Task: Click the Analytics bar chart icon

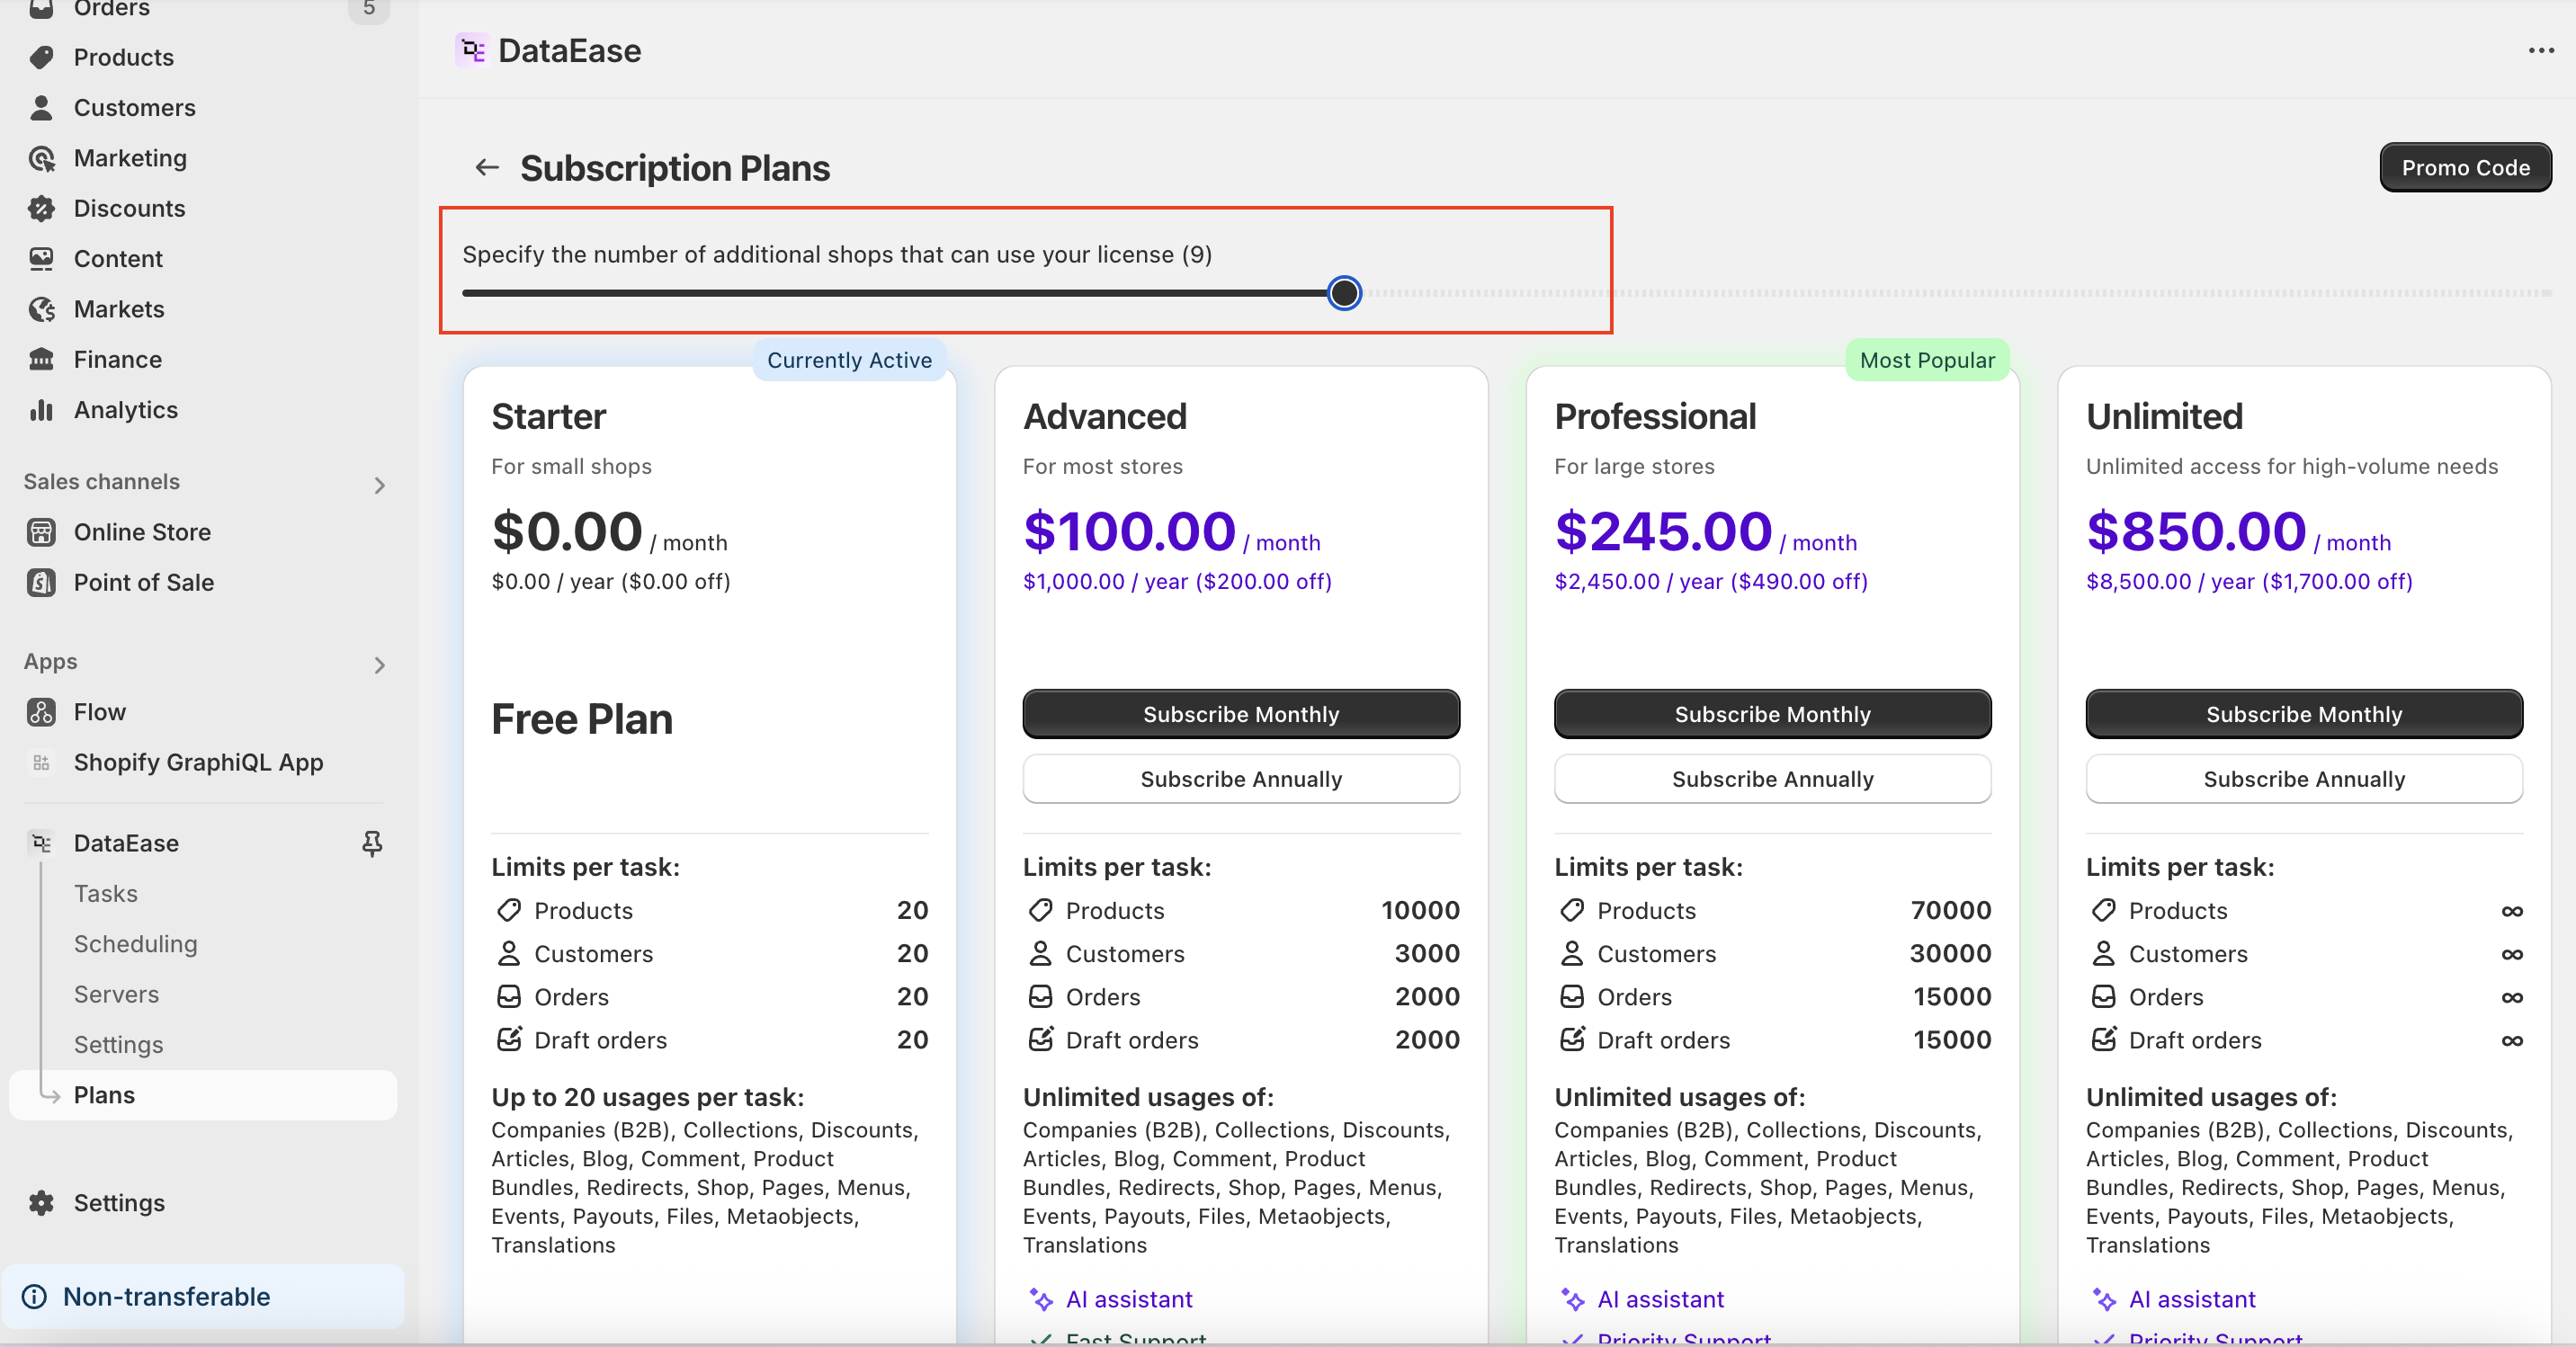Action: (x=41, y=410)
